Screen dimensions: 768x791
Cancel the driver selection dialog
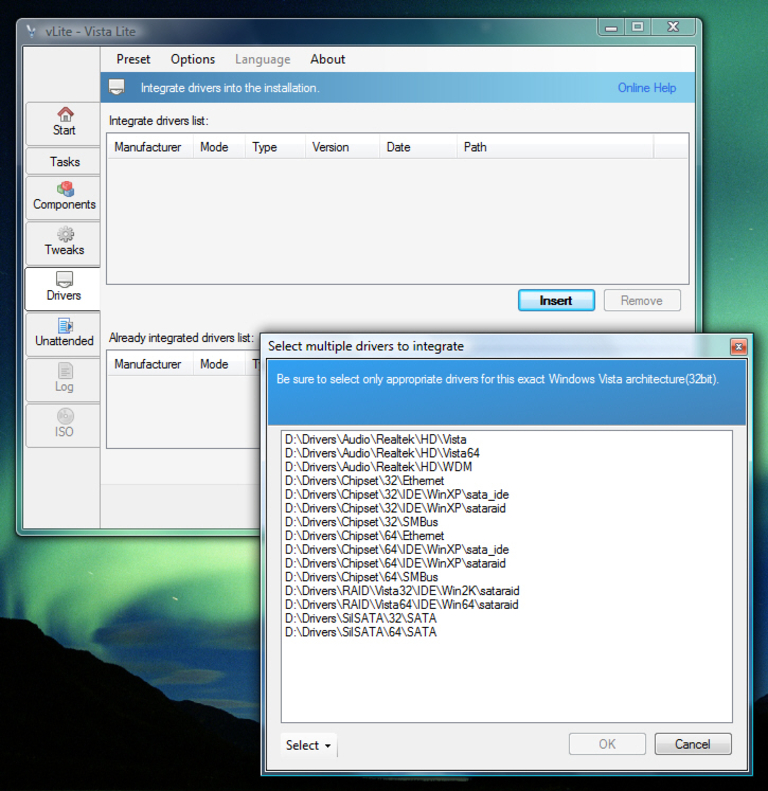[693, 744]
